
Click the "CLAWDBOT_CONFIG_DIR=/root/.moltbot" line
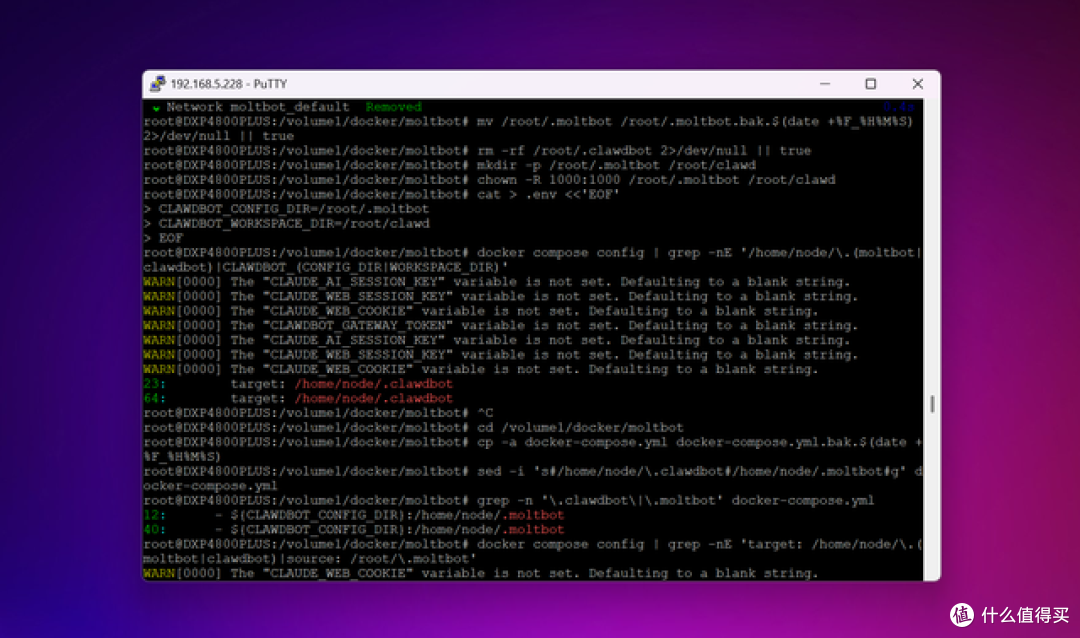click(286, 209)
